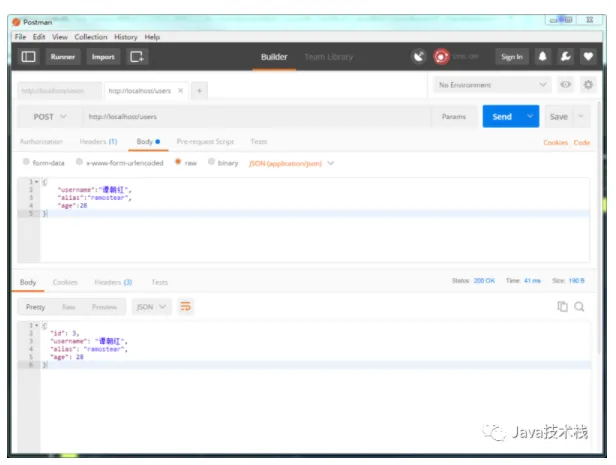The width and height of the screenshot is (616, 465).
Task: Click the interceptor satellite icon
Action: pyautogui.click(x=419, y=57)
